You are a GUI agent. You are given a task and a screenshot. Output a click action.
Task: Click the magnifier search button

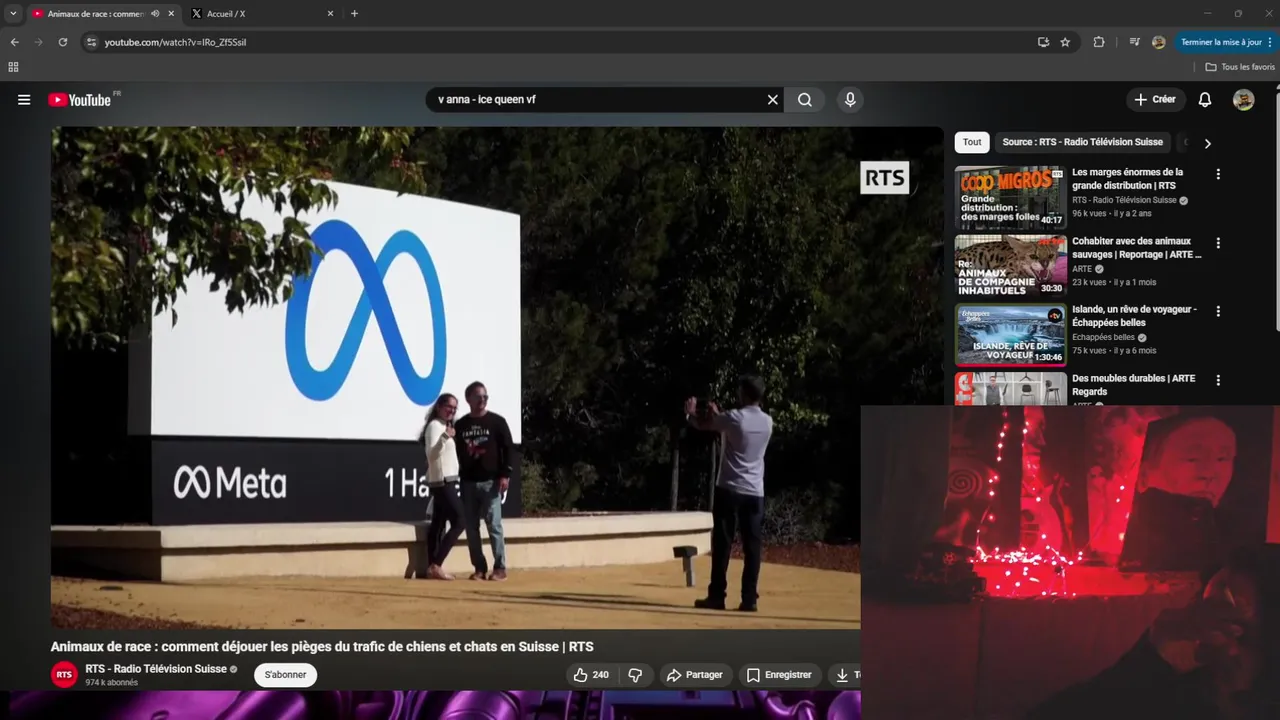(x=804, y=100)
